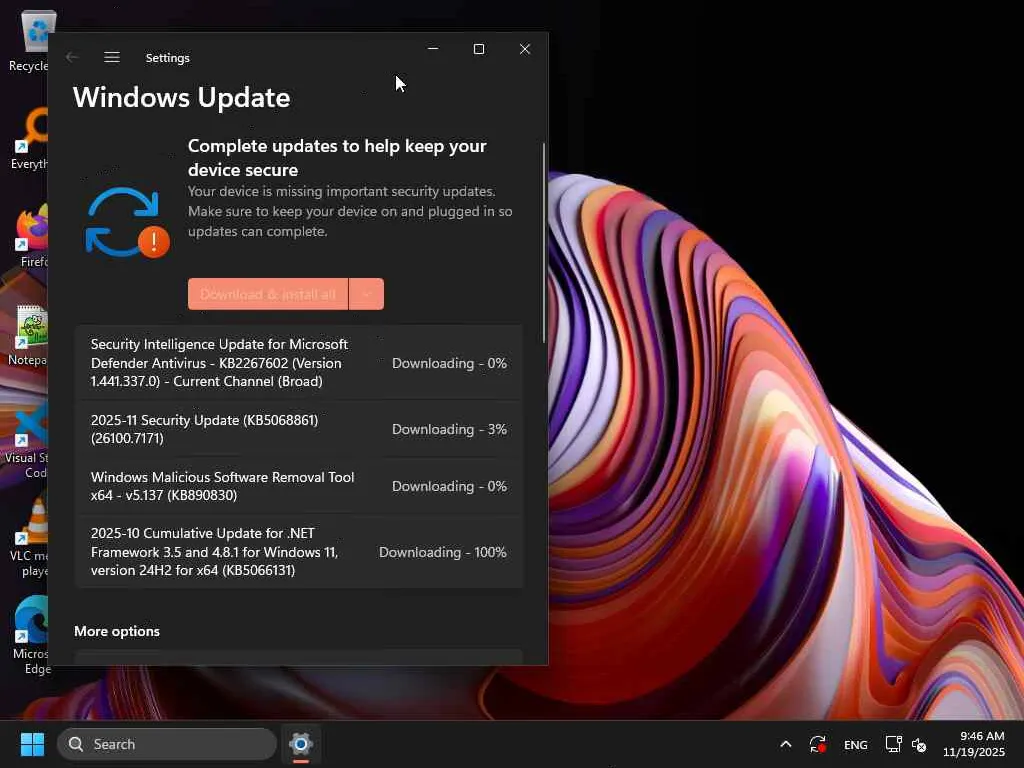Expand the Download & install all dropdown arrow
This screenshot has width=1024, height=768.
coord(366,294)
